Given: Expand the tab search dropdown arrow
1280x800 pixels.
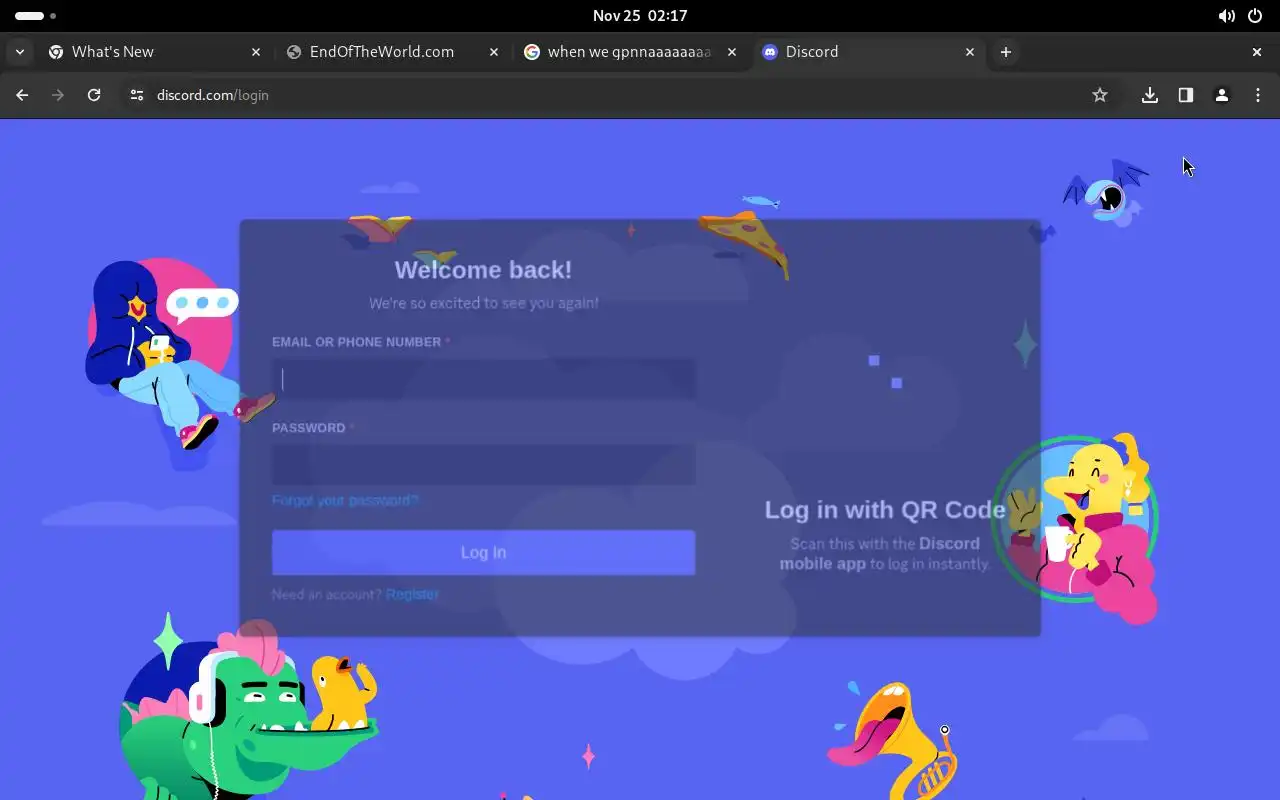Looking at the screenshot, I should 19,52.
